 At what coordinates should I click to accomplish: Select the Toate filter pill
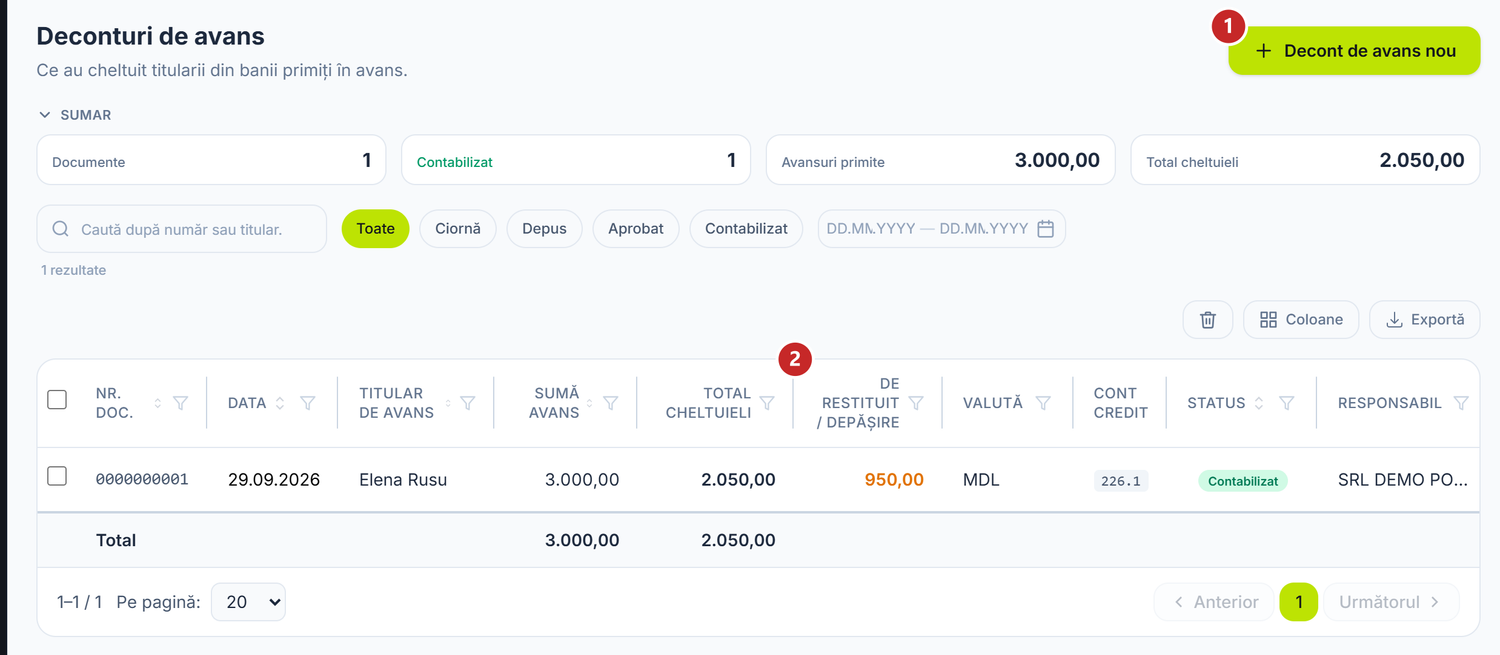pyautogui.click(x=375, y=229)
